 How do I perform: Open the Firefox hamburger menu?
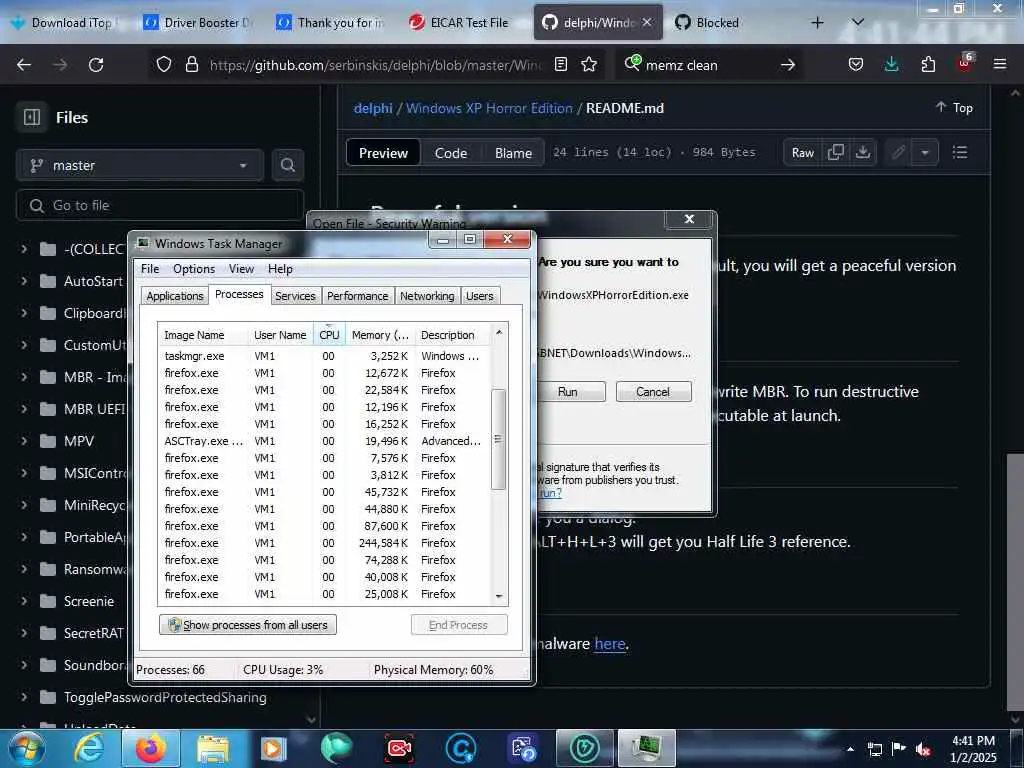1000,64
